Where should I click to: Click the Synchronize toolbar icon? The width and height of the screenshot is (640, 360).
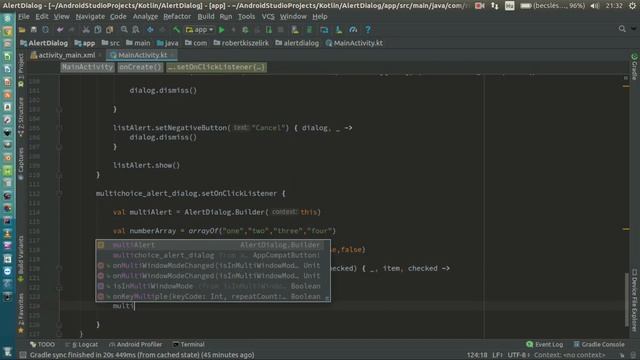45,30
